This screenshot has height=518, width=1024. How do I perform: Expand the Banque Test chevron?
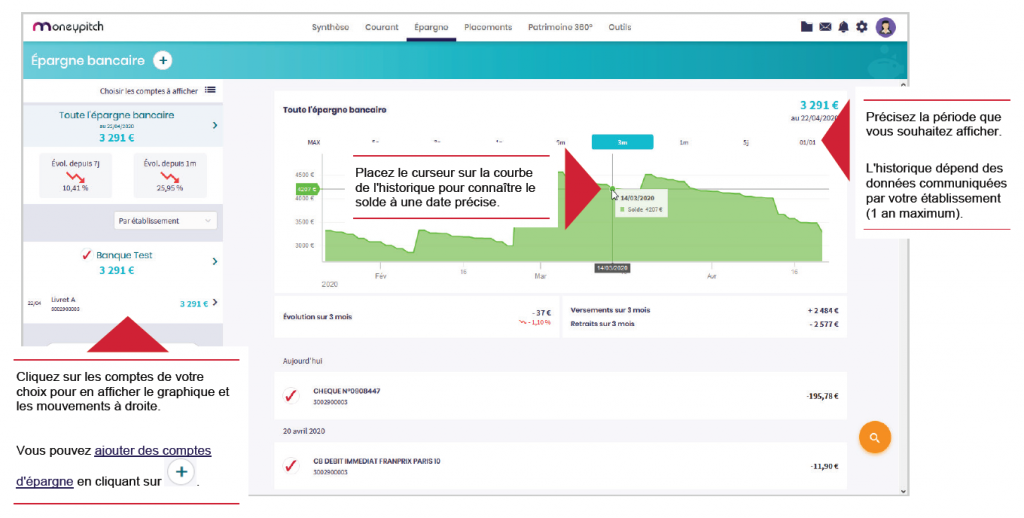(215, 262)
